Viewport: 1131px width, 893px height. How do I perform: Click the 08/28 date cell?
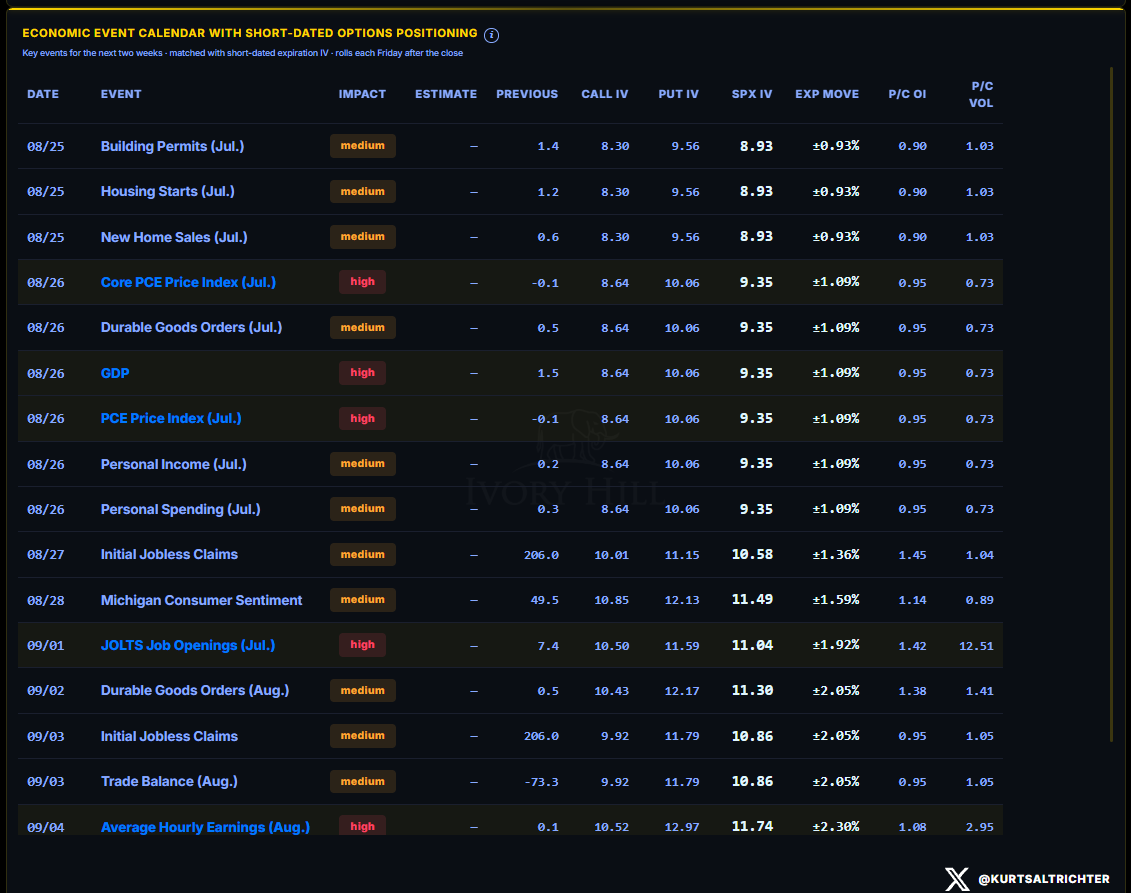(45, 600)
